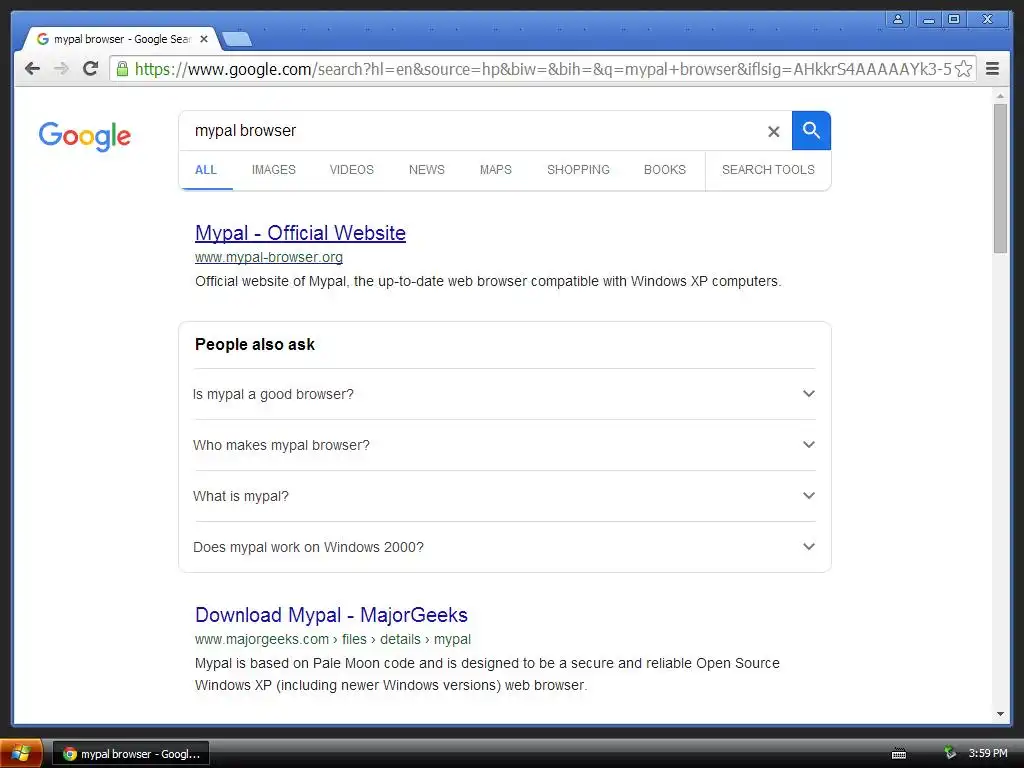Close the mypal browser tab
The width and height of the screenshot is (1024, 768).
tap(204, 39)
